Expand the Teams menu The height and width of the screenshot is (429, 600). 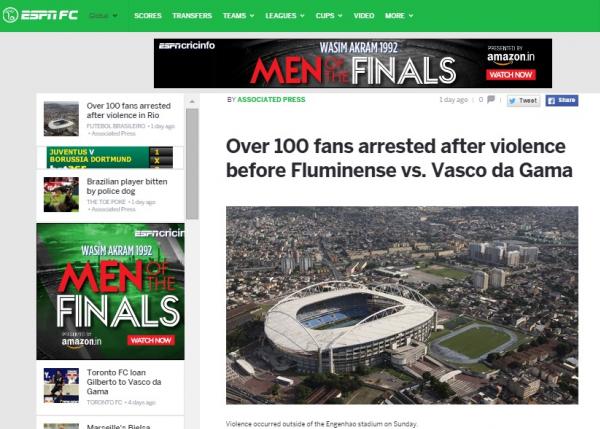(x=238, y=16)
